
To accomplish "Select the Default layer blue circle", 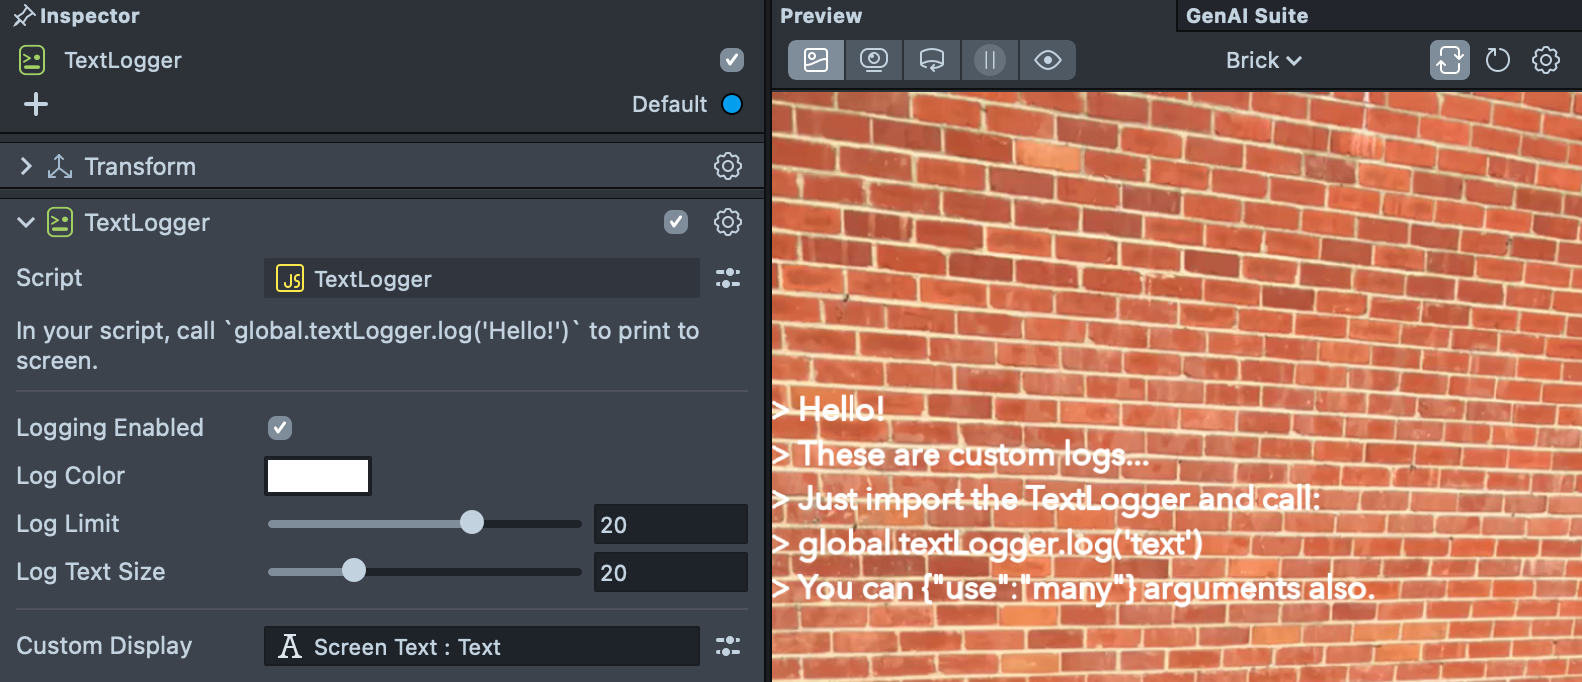I will click(732, 104).
